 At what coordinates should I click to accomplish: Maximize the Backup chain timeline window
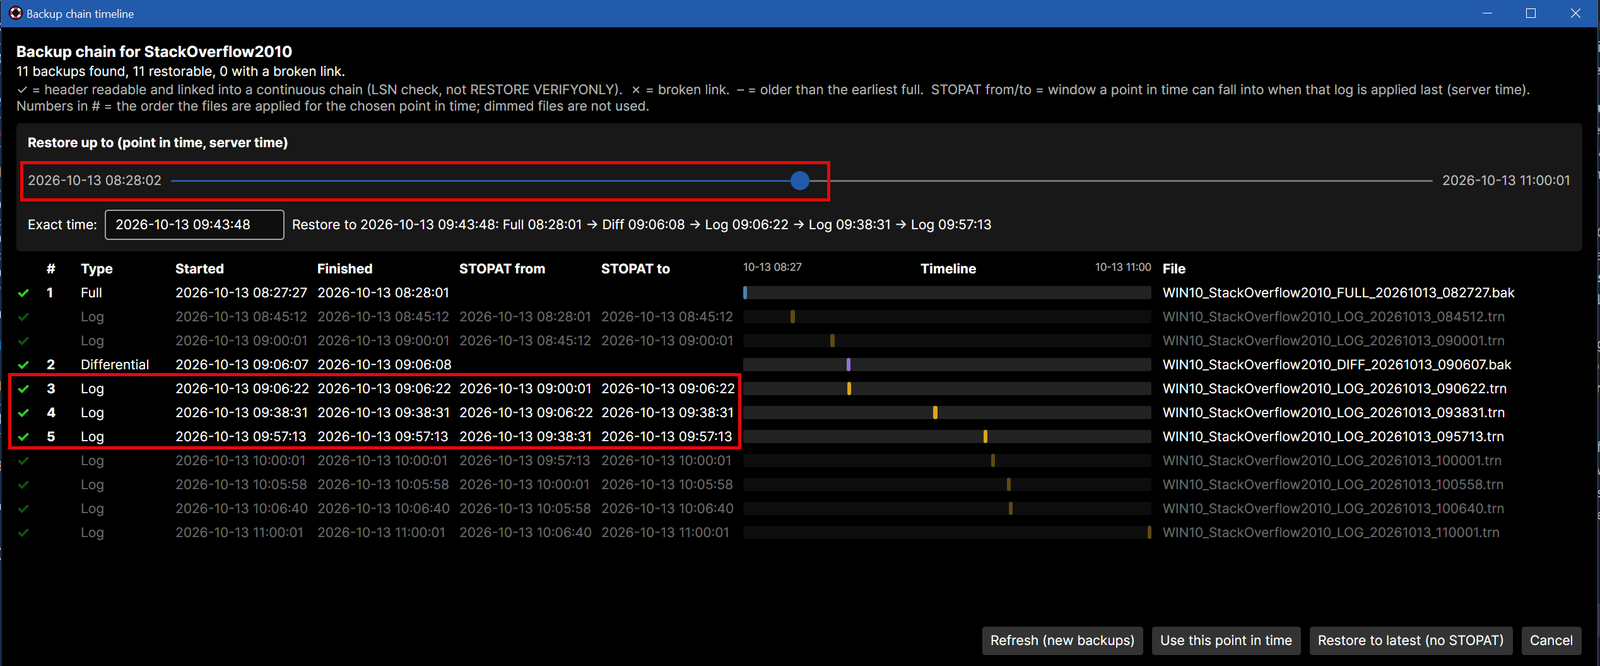click(x=1530, y=13)
